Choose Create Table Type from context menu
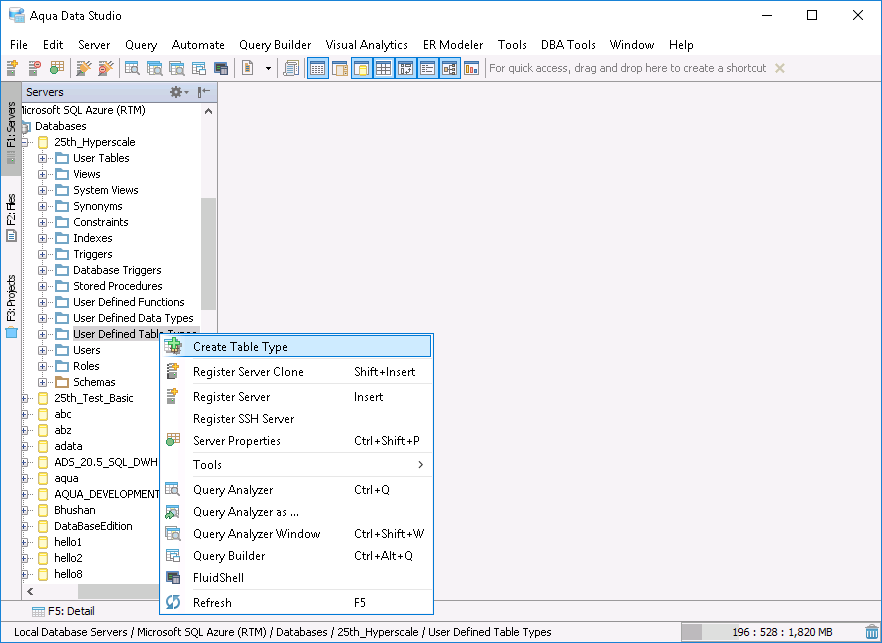Viewport: 882px width, 643px height. pyautogui.click(x=297, y=347)
